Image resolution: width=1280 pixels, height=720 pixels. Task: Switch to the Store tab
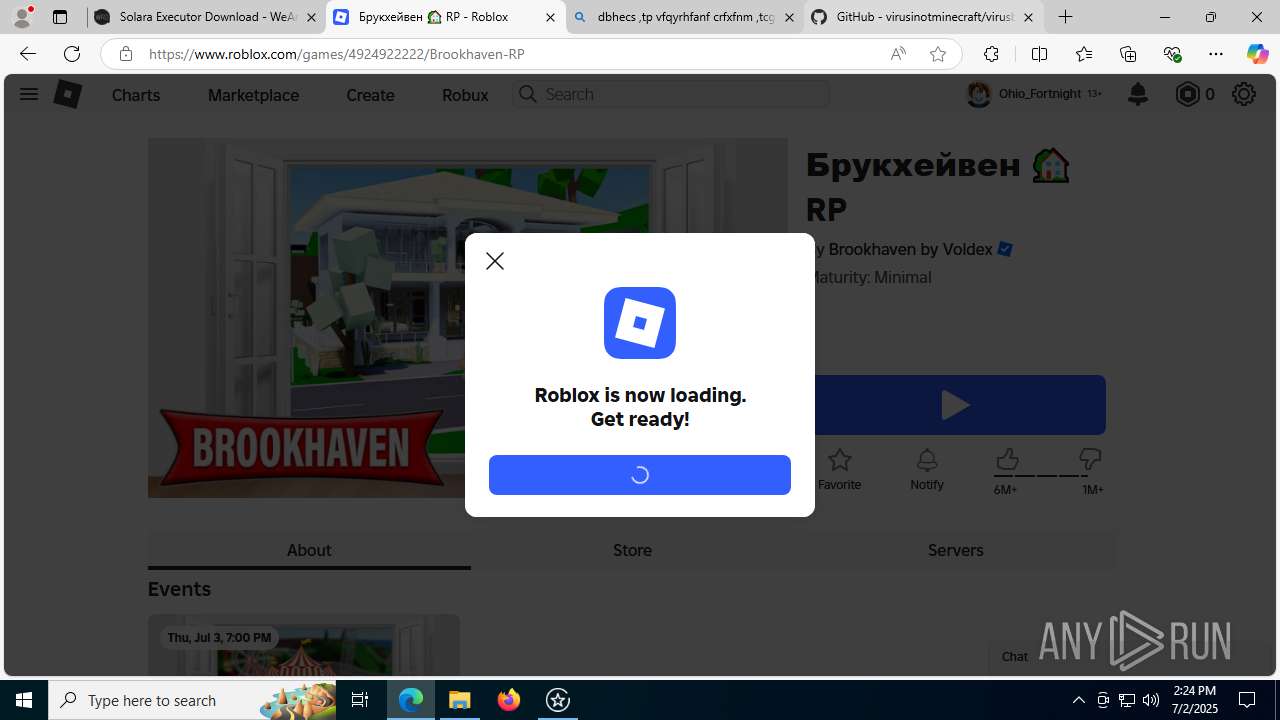tap(632, 550)
